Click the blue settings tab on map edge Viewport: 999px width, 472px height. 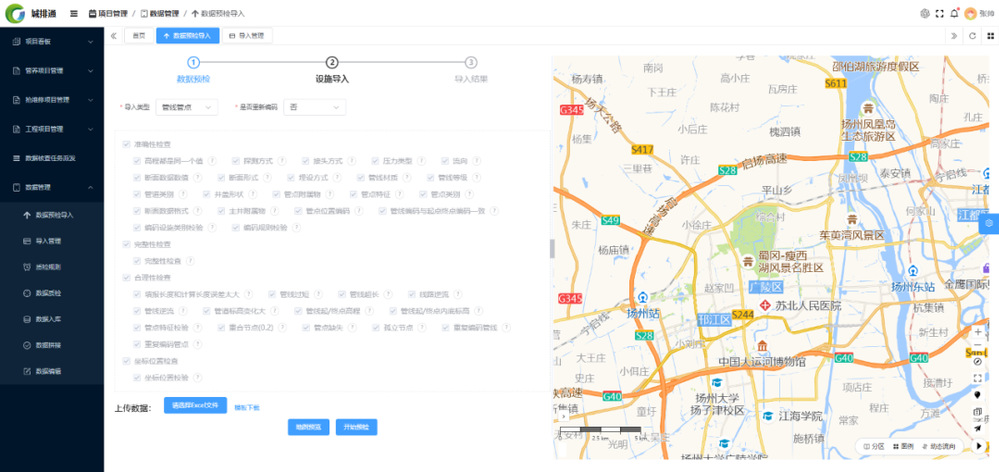[988, 223]
